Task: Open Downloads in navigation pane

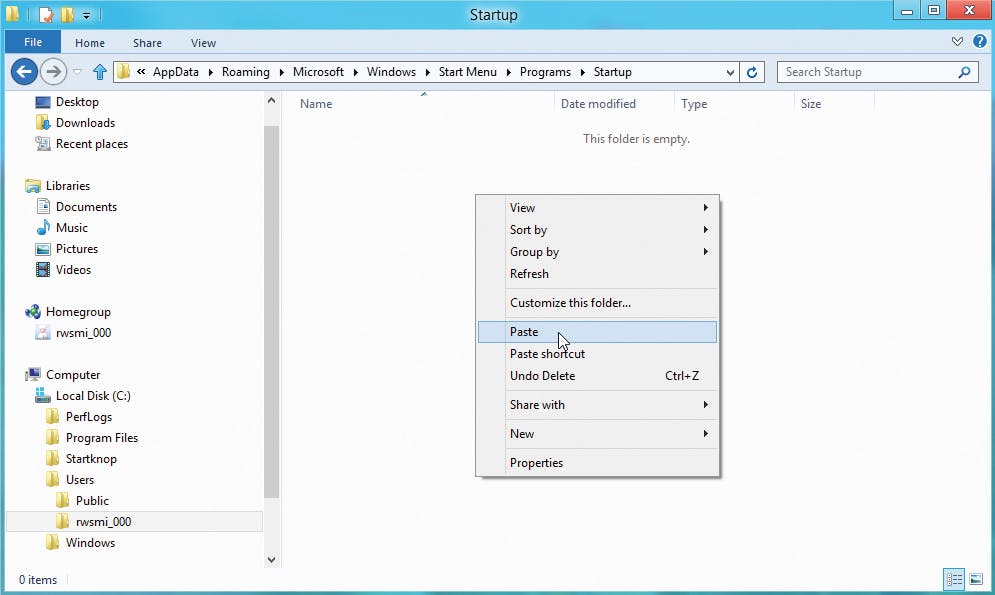Action: coord(85,122)
